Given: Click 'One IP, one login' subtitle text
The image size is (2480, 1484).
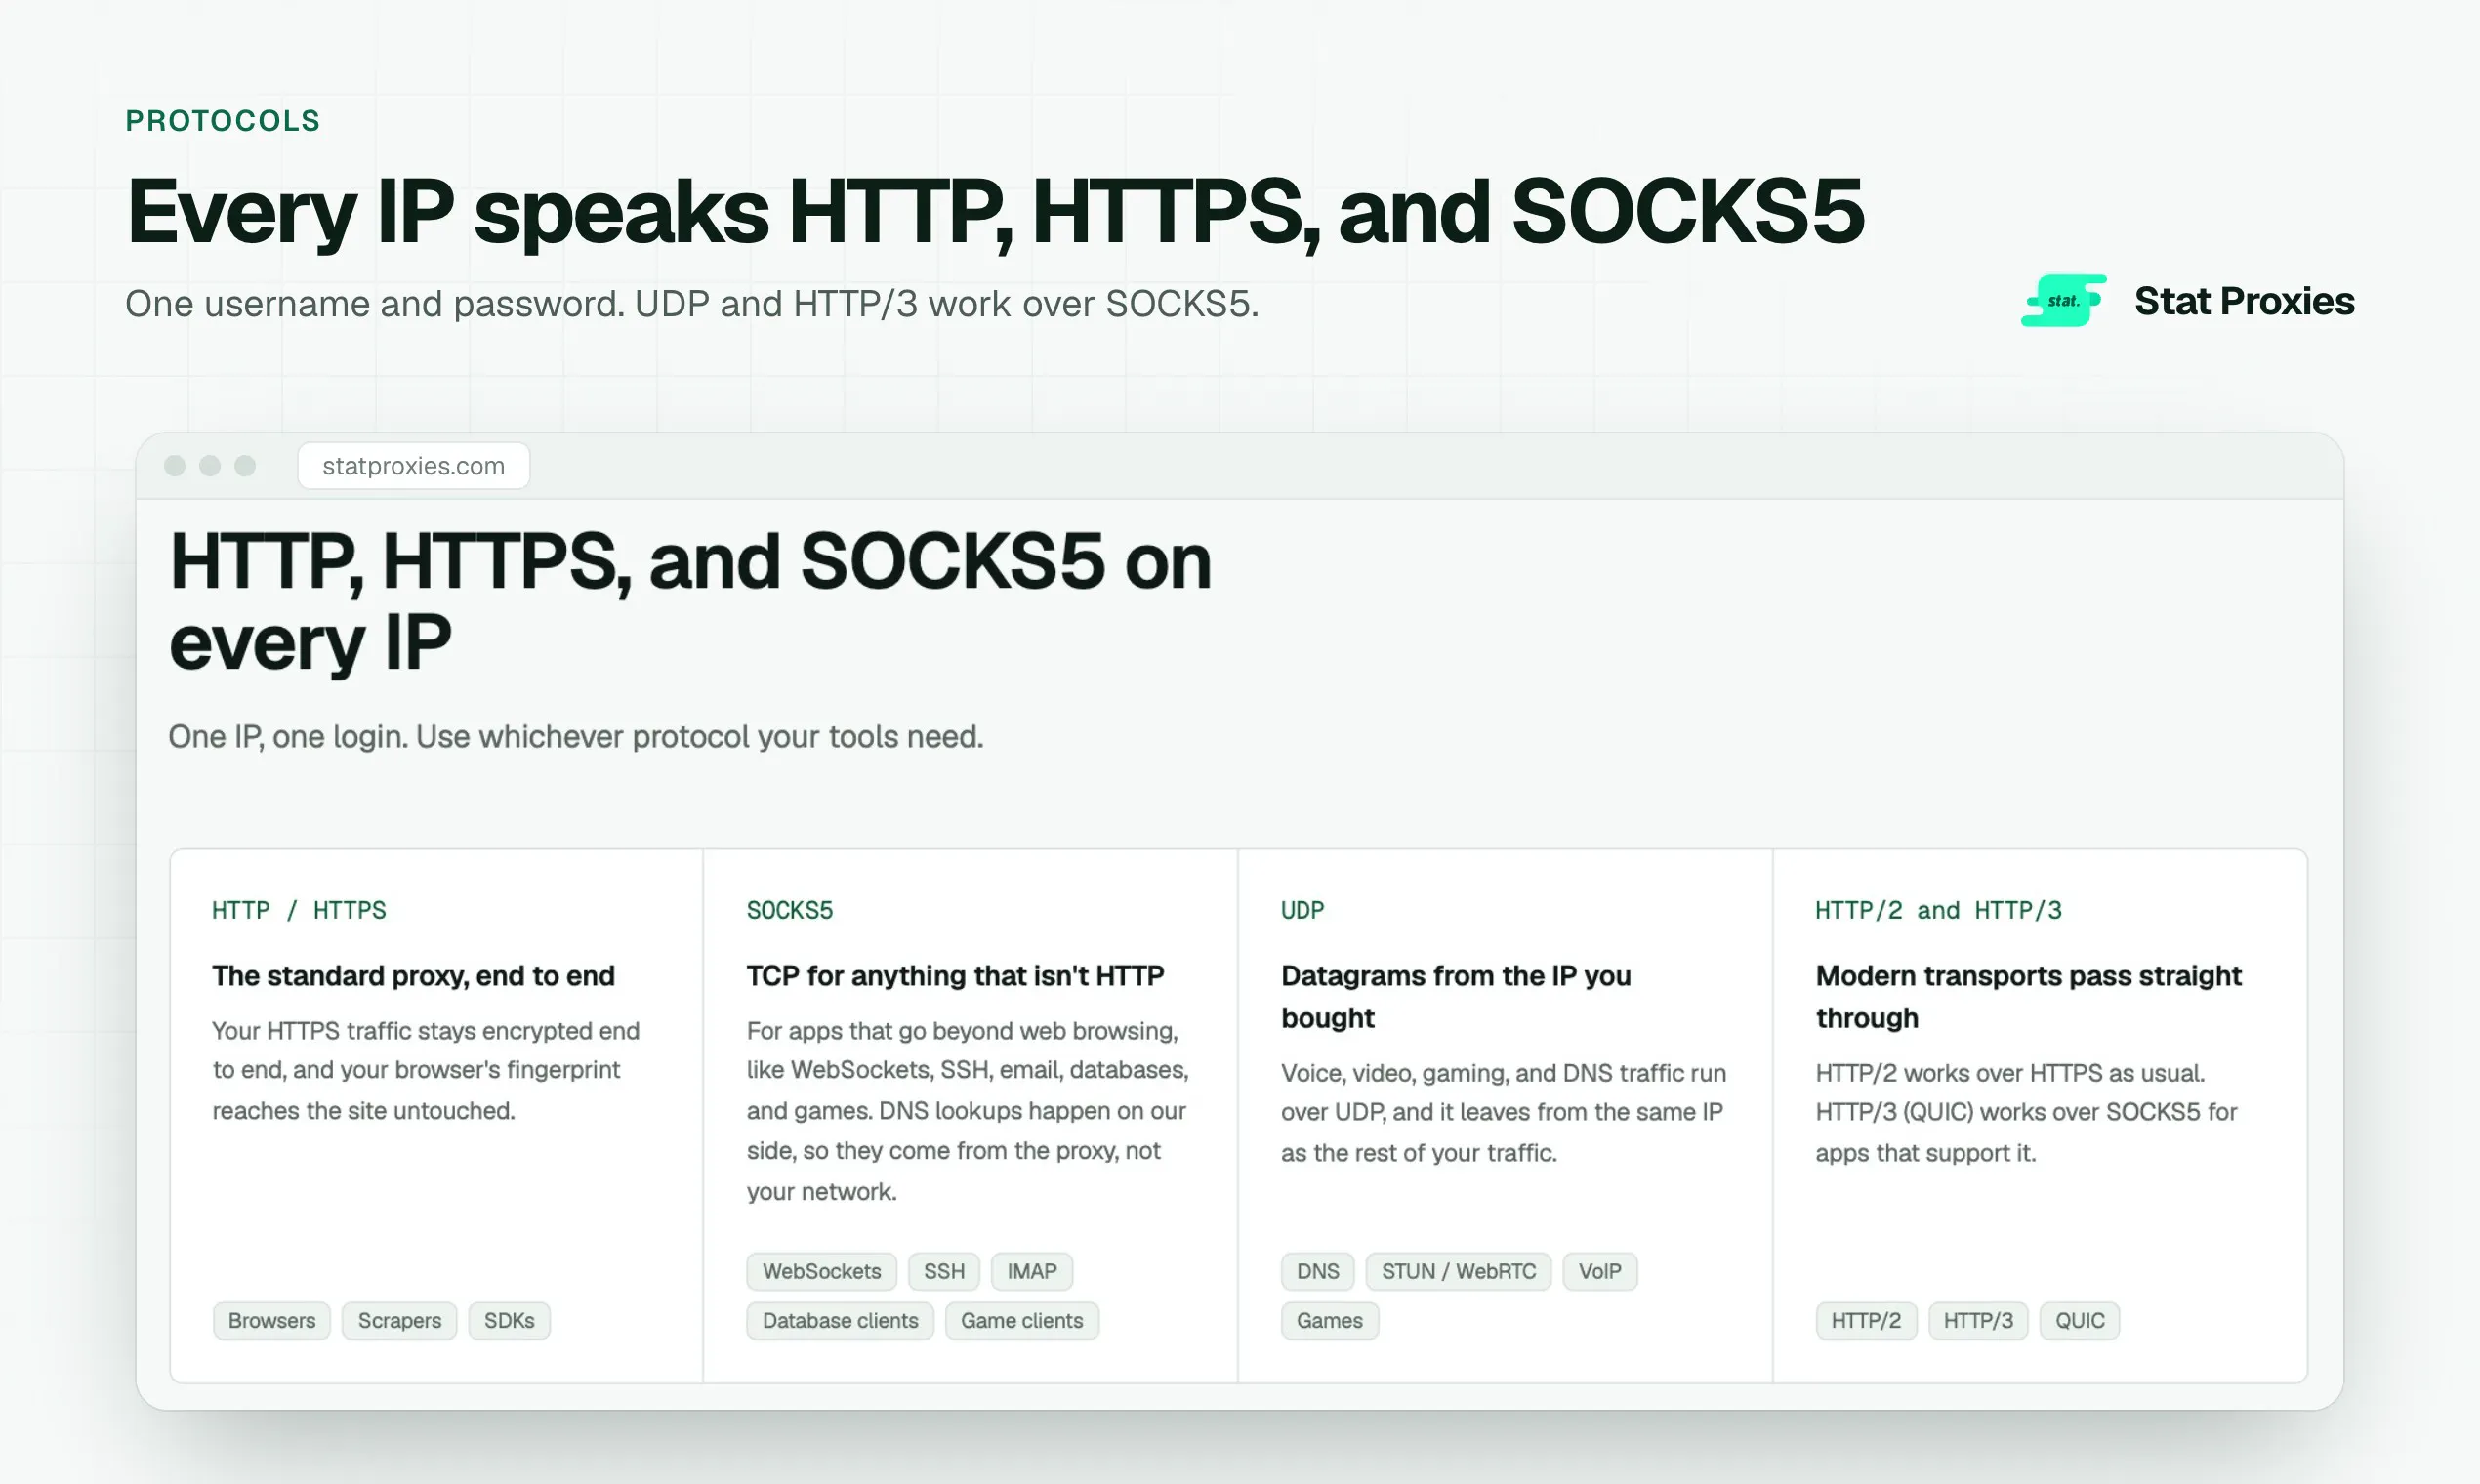Looking at the screenshot, I should click(x=576, y=737).
